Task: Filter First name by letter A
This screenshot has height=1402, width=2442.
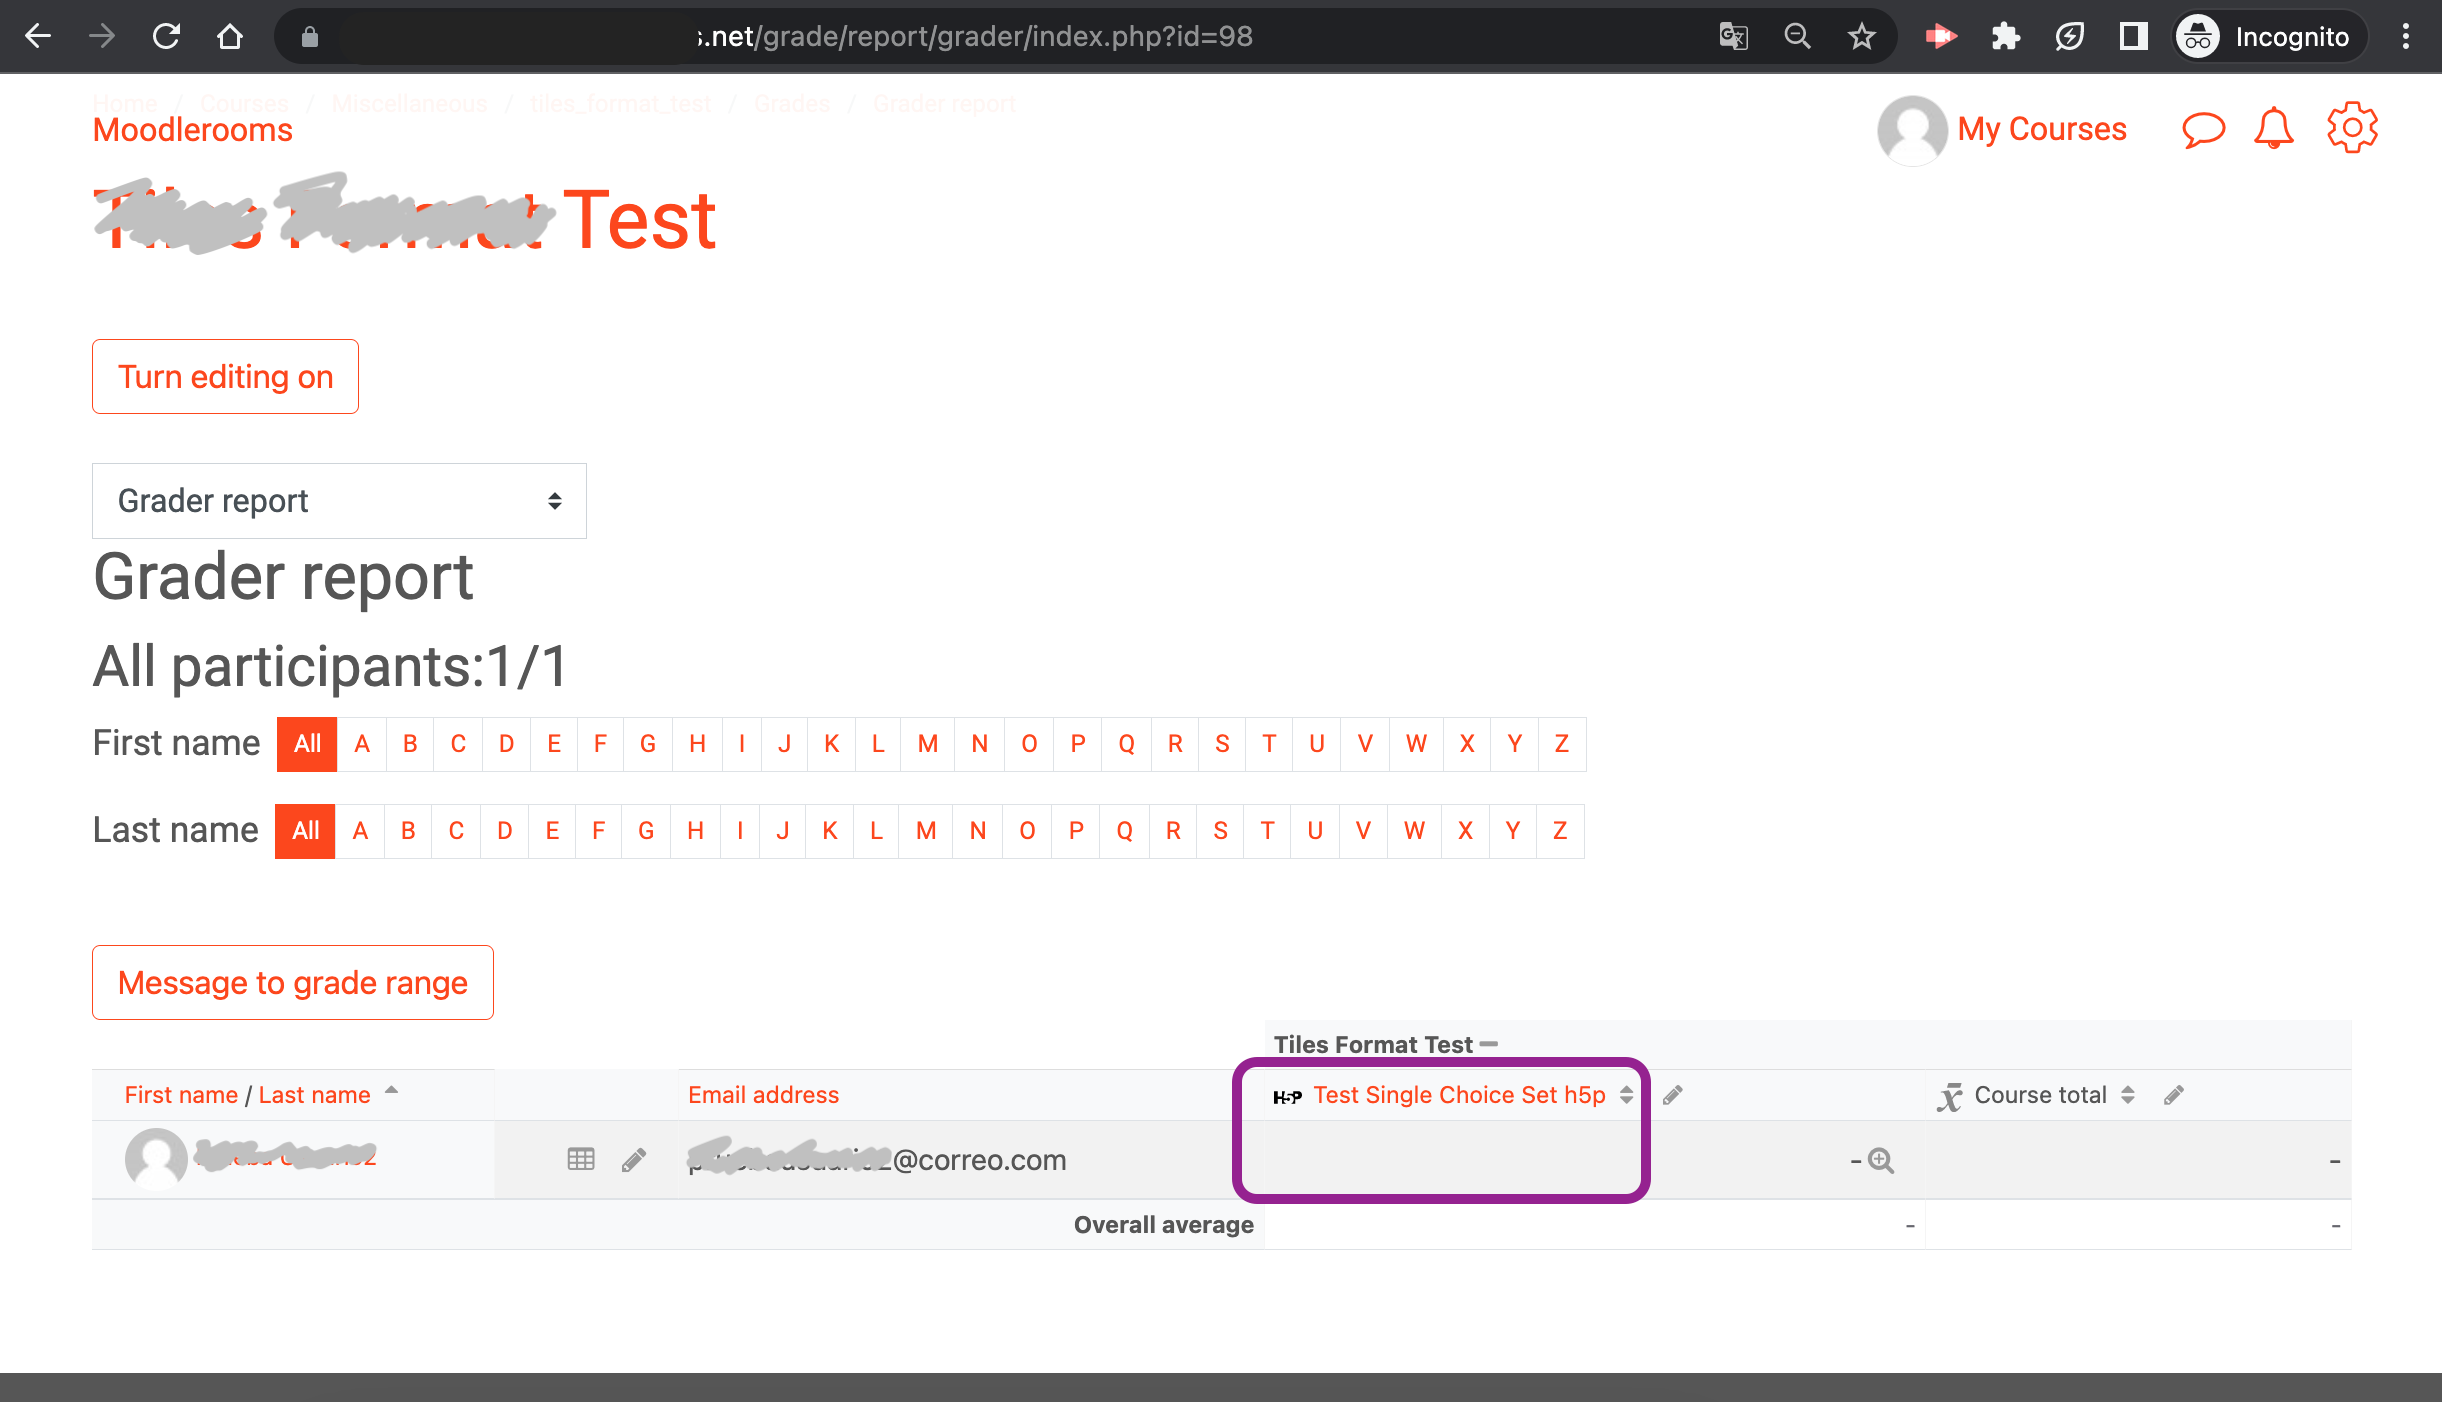Action: (362, 744)
